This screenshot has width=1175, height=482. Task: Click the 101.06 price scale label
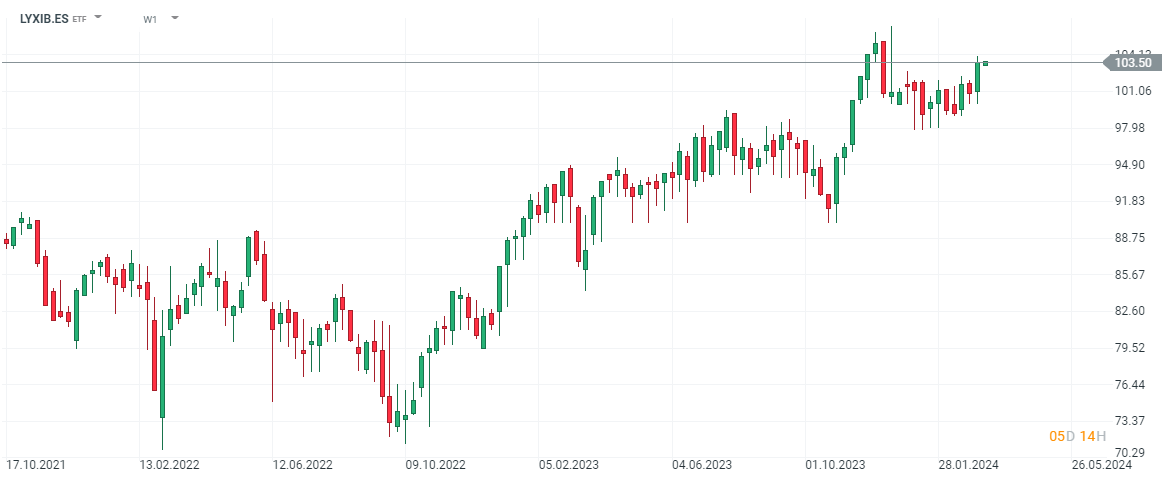(x=1132, y=91)
